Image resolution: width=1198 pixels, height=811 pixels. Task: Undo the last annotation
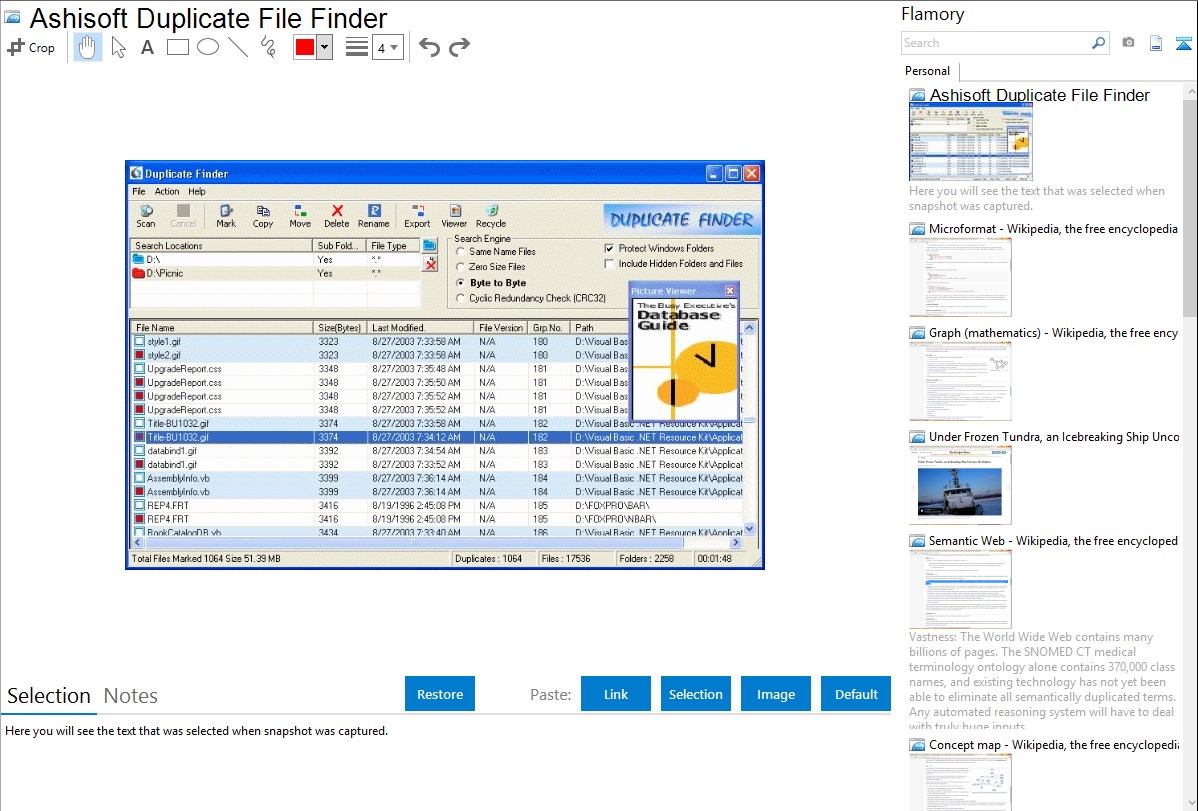429,47
